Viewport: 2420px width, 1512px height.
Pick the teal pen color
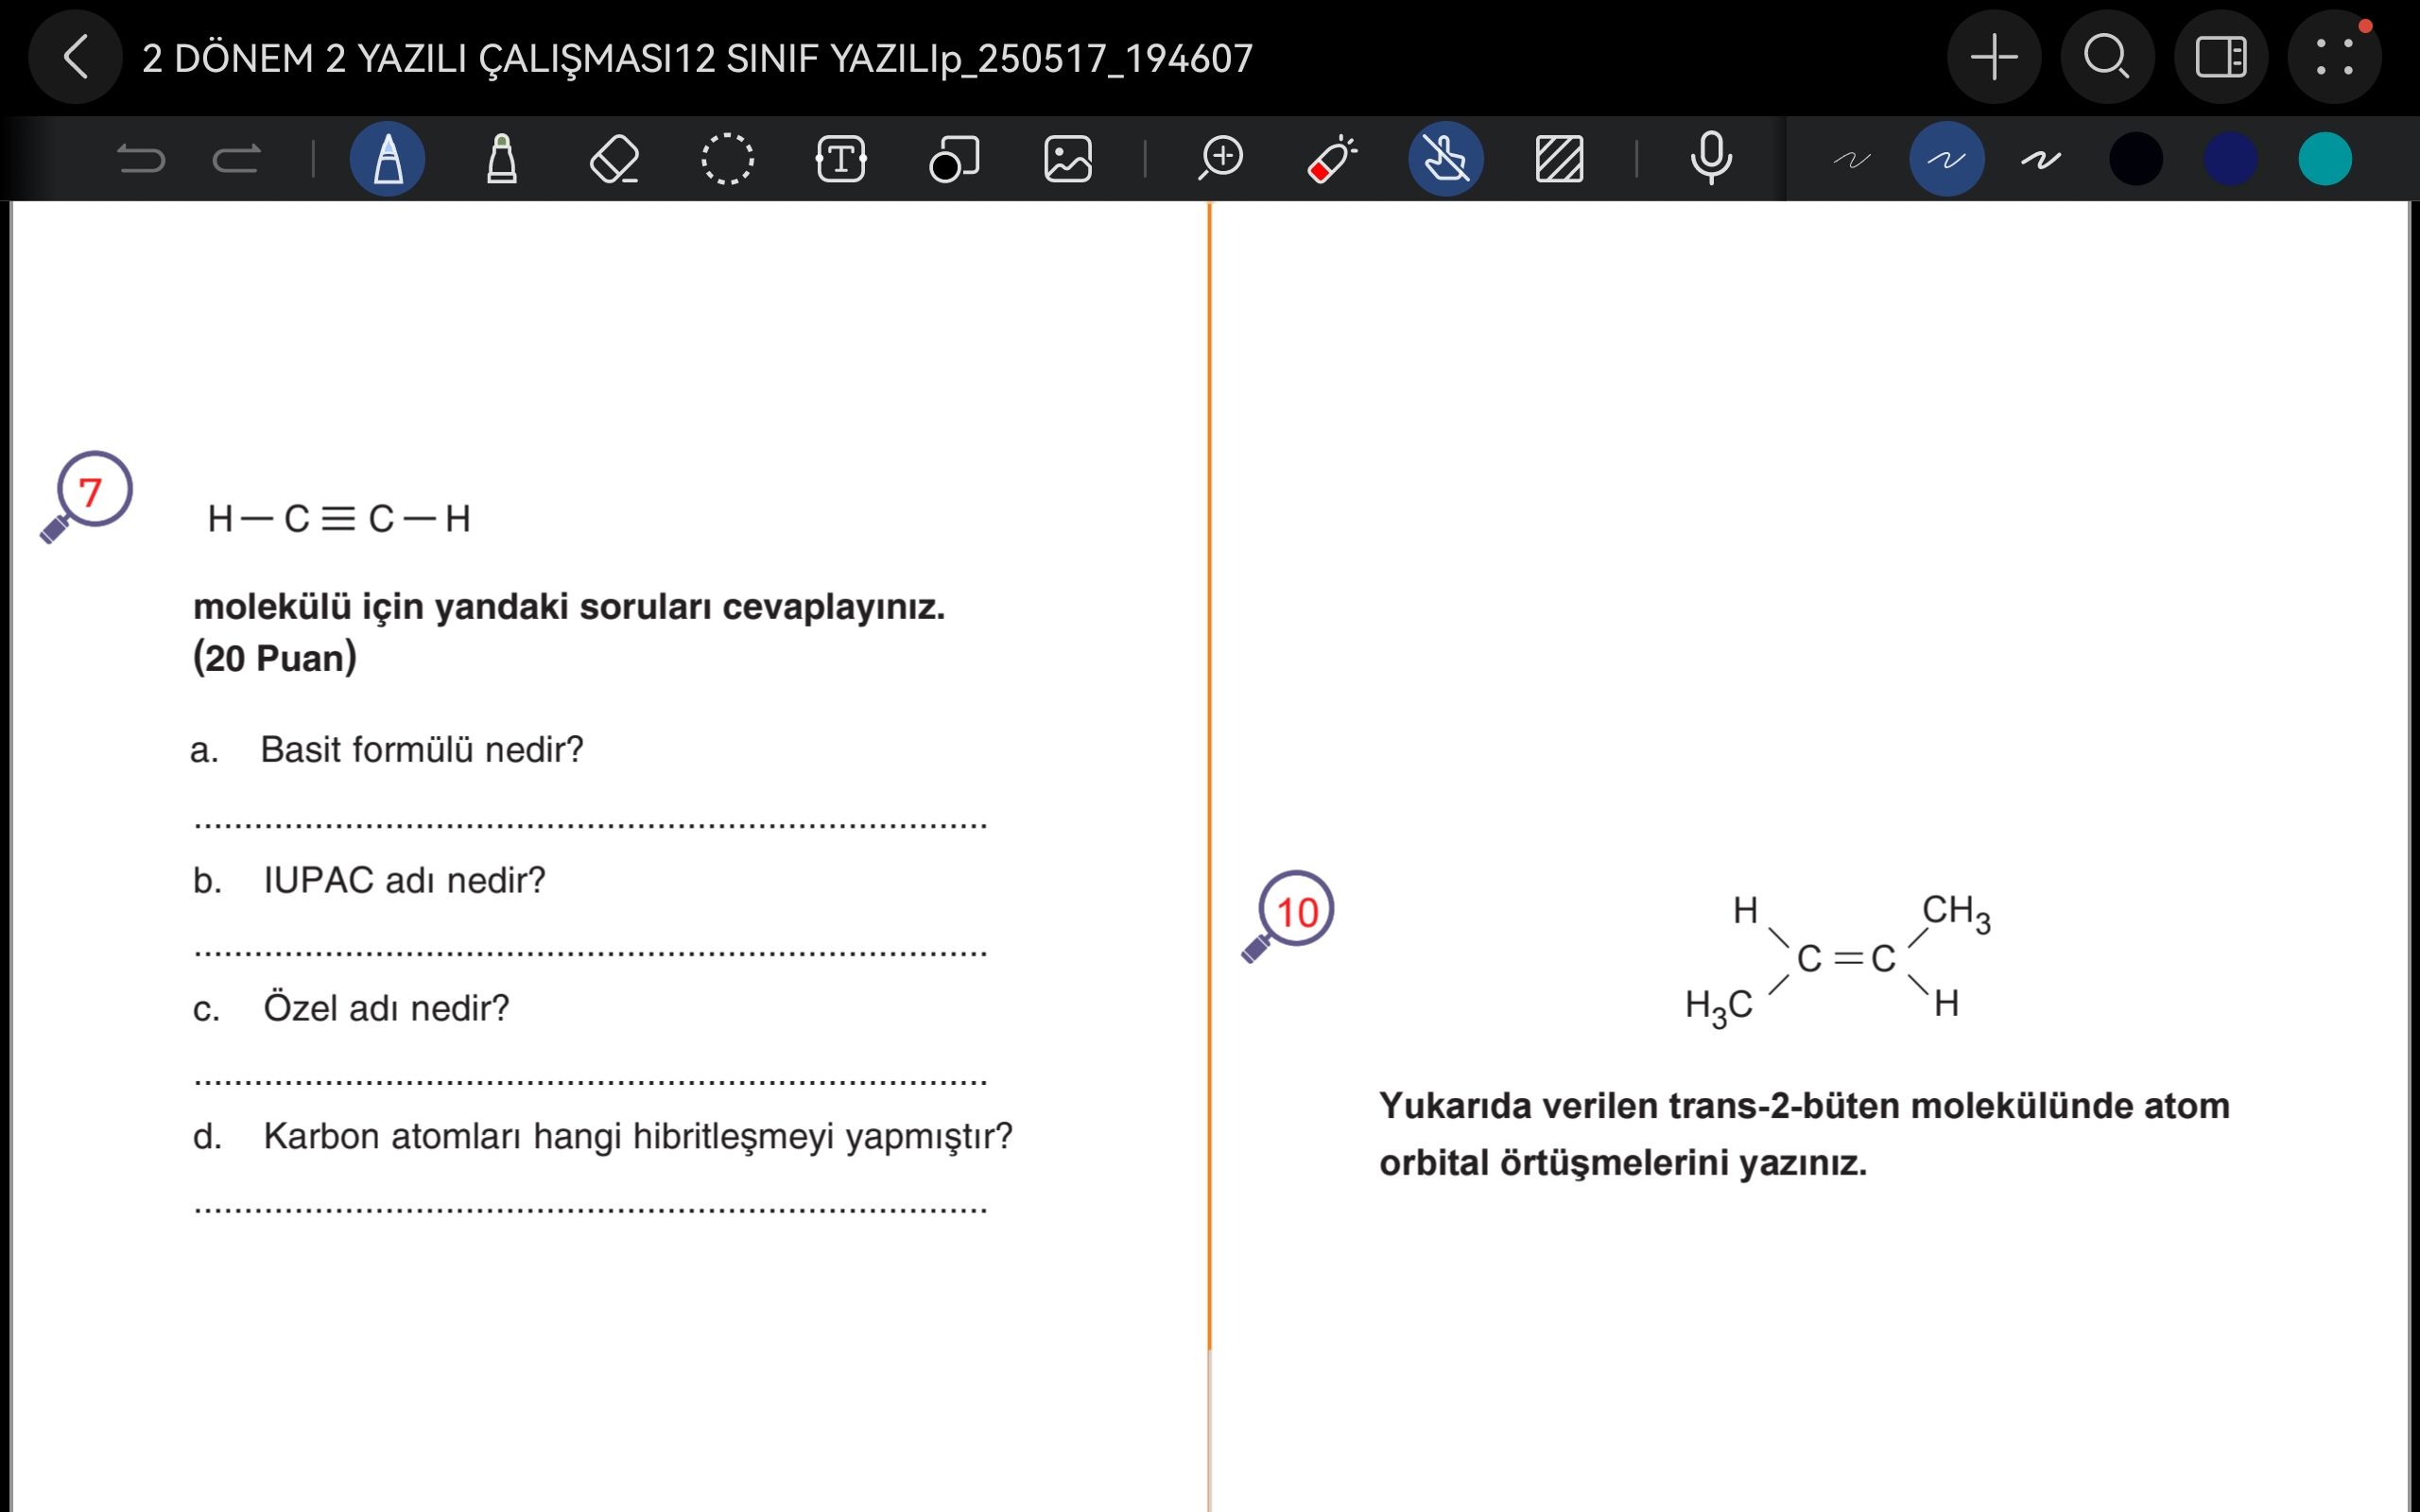[x=2325, y=159]
